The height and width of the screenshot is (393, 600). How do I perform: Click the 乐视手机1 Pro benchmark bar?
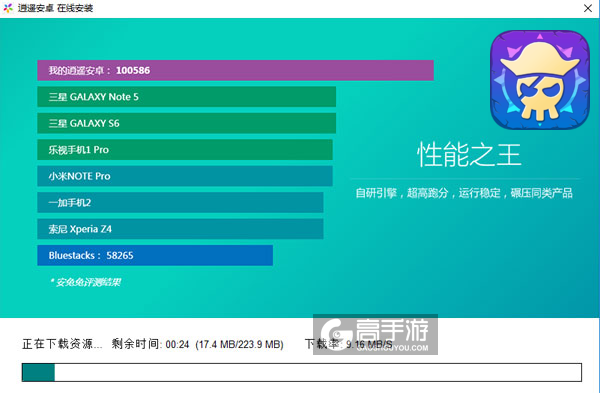(x=185, y=150)
